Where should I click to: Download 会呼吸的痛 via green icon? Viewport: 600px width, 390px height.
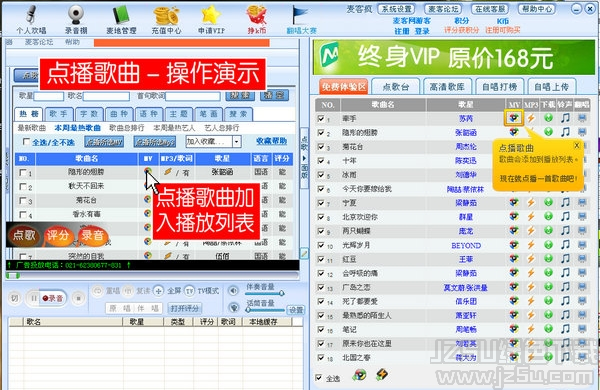pyautogui.click(x=548, y=273)
